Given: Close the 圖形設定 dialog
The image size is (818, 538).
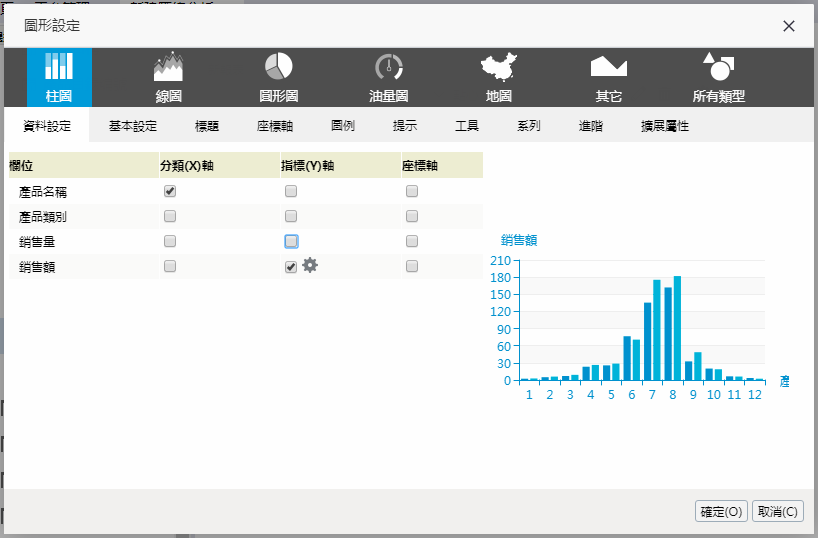Looking at the screenshot, I should pos(789,26).
